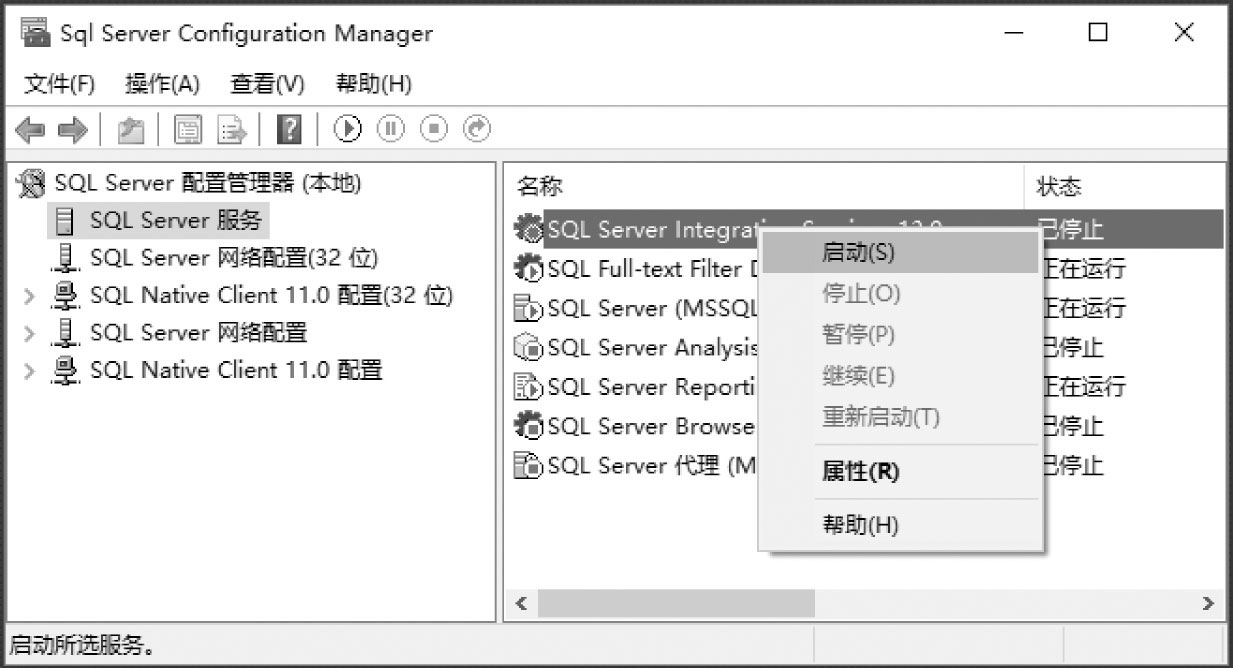This screenshot has width=1233, height=668.
Task: Click the horizontal scrollbar left arrow
Action: pyautogui.click(x=520, y=603)
